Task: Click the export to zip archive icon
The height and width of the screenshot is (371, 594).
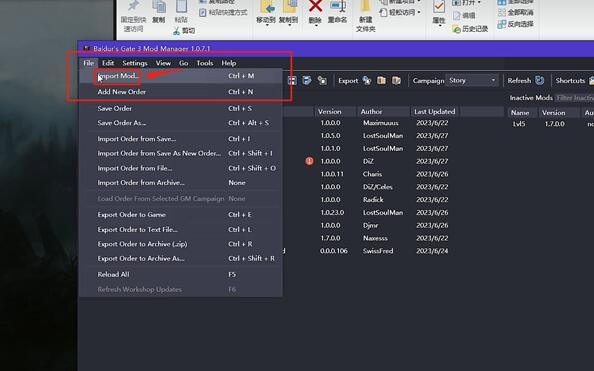Action: pyautogui.click(x=381, y=80)
